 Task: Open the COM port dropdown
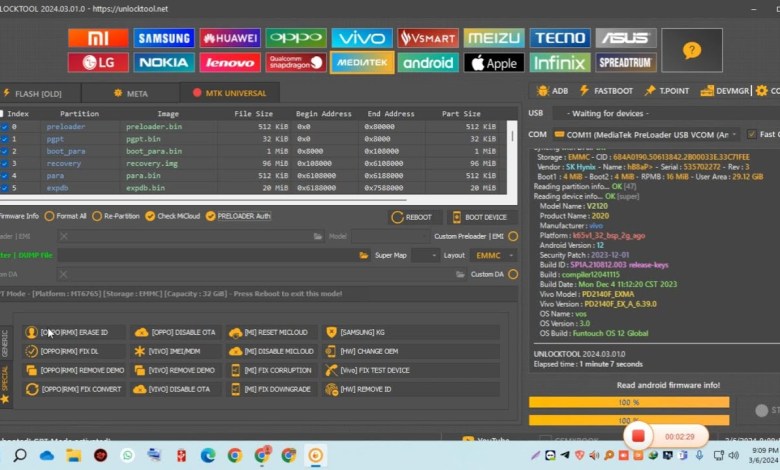click(646, 135)
